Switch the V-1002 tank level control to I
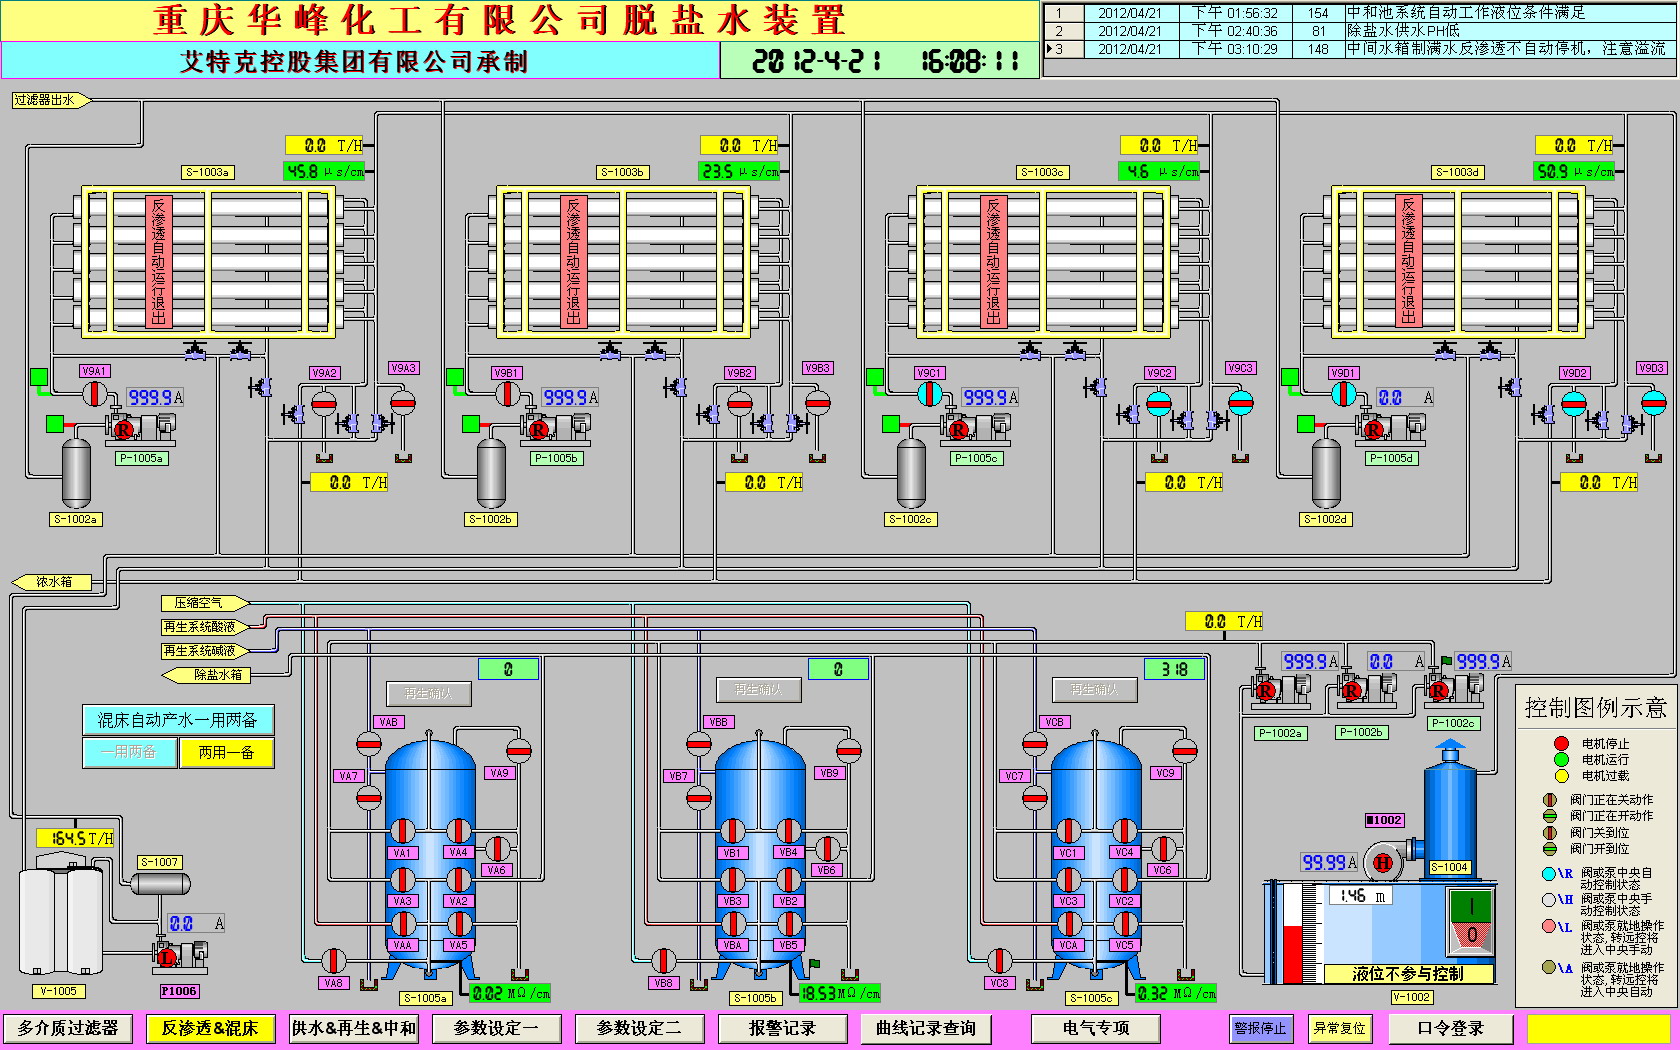Screen dimensions: 1680x1050 point(1471,907)
